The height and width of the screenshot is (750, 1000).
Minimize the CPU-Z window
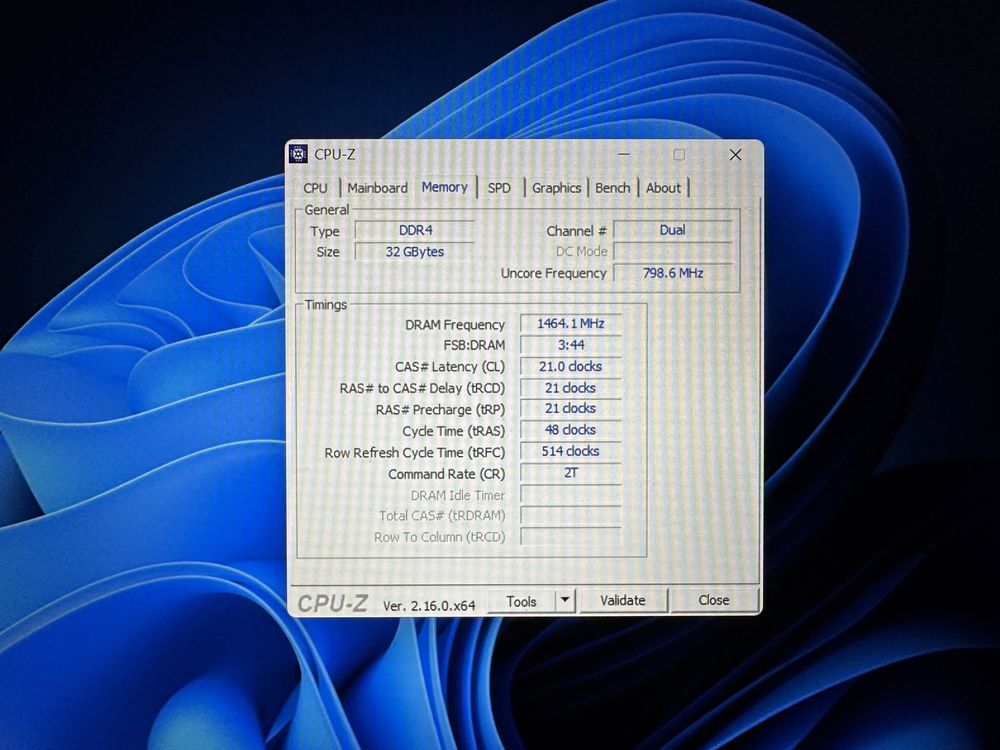[624, 154]
